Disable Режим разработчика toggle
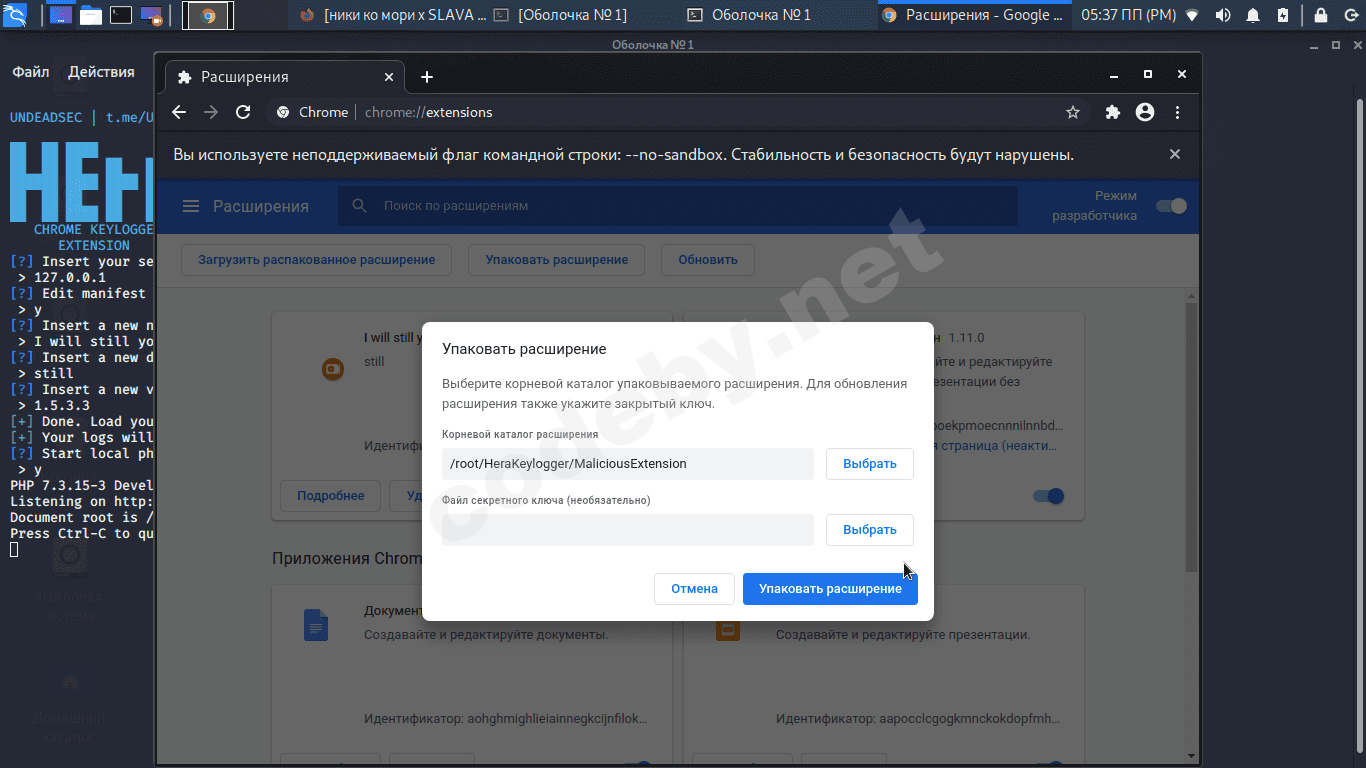The height and width of the screenshot is (768, 1366). tap(1170, 206)
